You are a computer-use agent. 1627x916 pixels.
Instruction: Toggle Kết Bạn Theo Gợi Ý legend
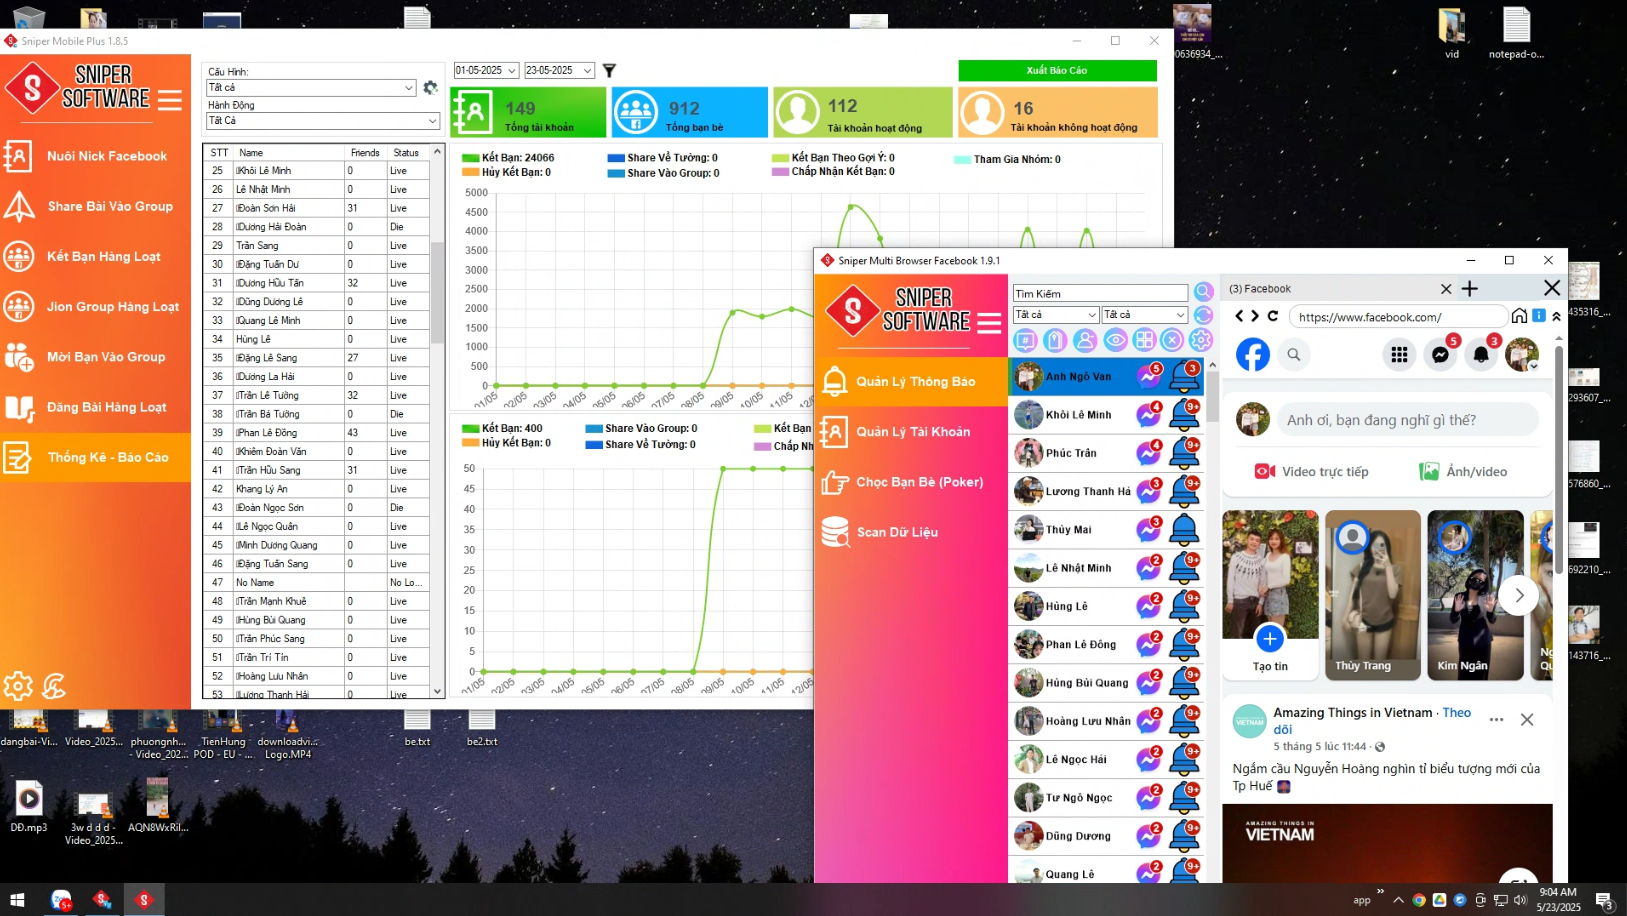coord(780,158)
